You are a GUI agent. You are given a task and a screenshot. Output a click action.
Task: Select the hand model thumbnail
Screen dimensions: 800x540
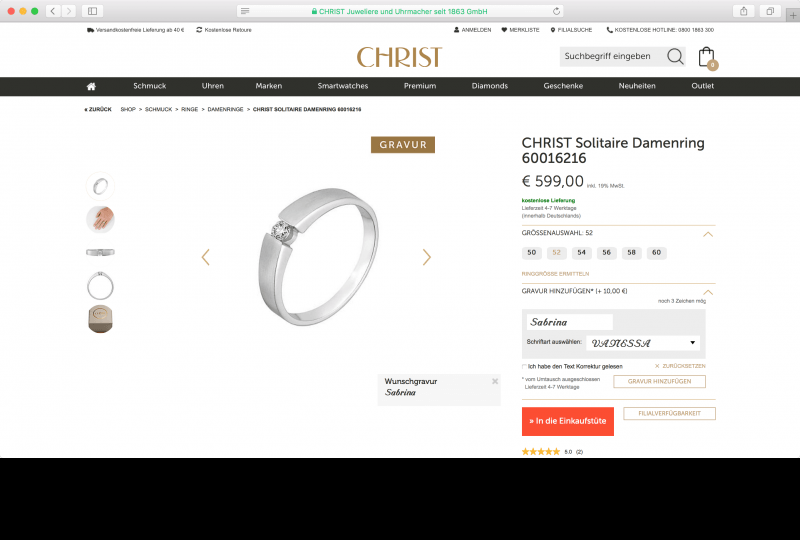coord(100,219)
